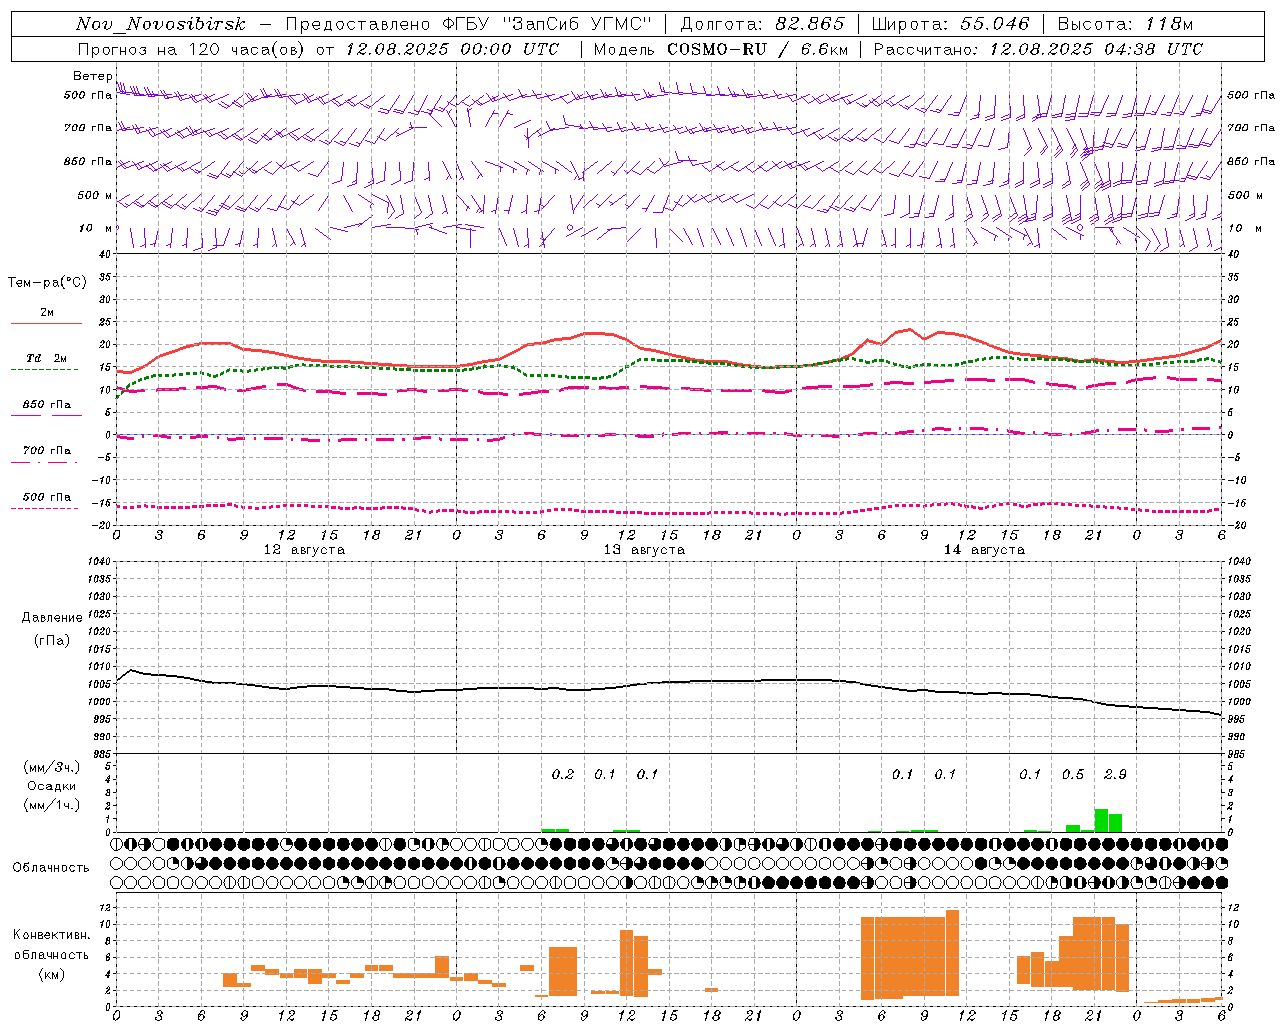Click the 0.5 precipitation value
The width and height of the screenshot is (1280, 1024).
pos(1073,774)
